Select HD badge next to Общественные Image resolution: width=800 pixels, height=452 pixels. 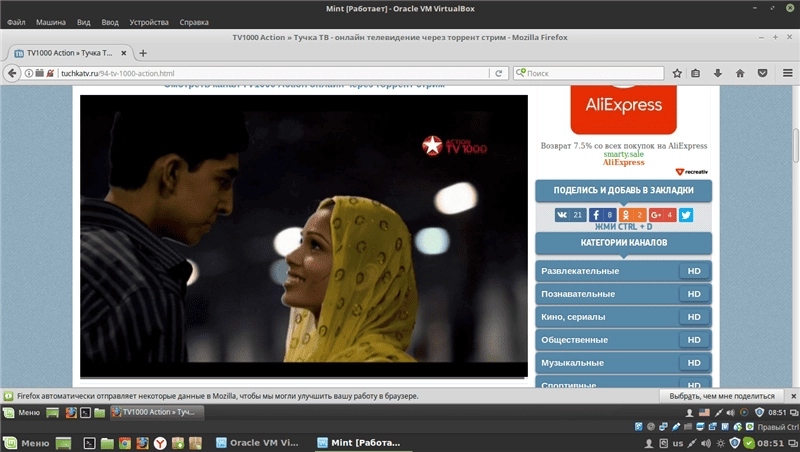pyautogui.click(x=694, y=340)
